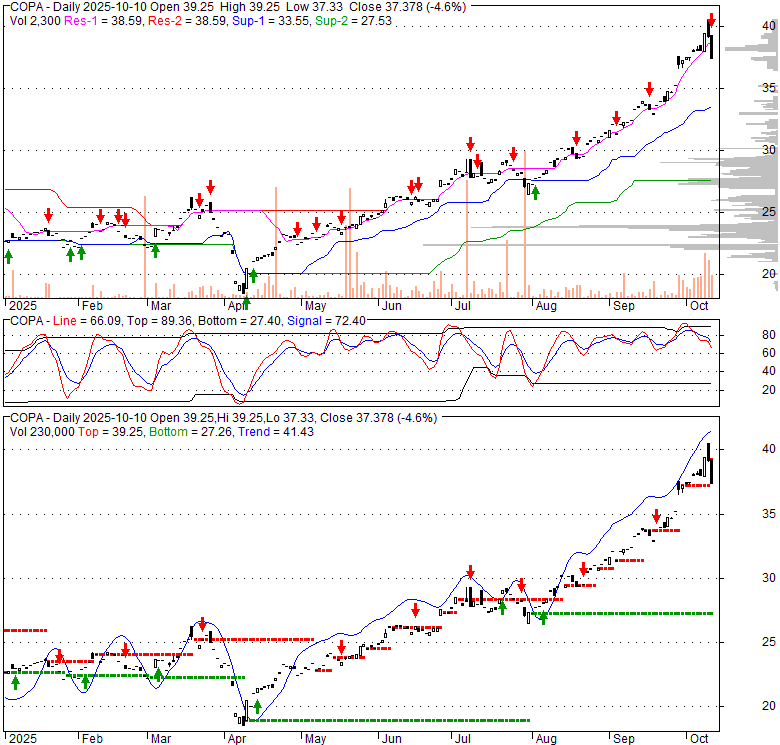Screen dimensions: 780x745
Task: Click the green arrow at the start of January in the top chart
Action: pos(9,256)
